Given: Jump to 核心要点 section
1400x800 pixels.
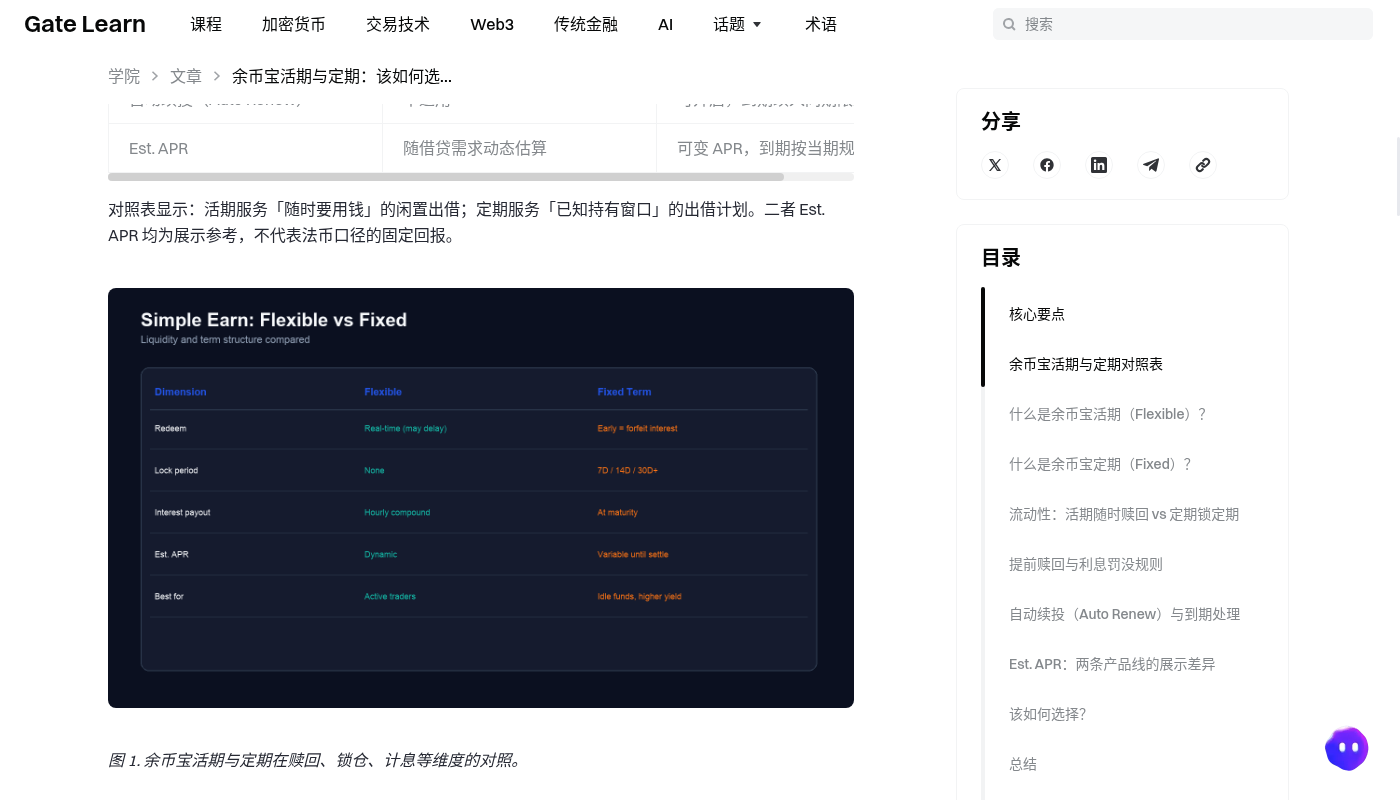Looking at the screenshot, I should pos(1037,314).
